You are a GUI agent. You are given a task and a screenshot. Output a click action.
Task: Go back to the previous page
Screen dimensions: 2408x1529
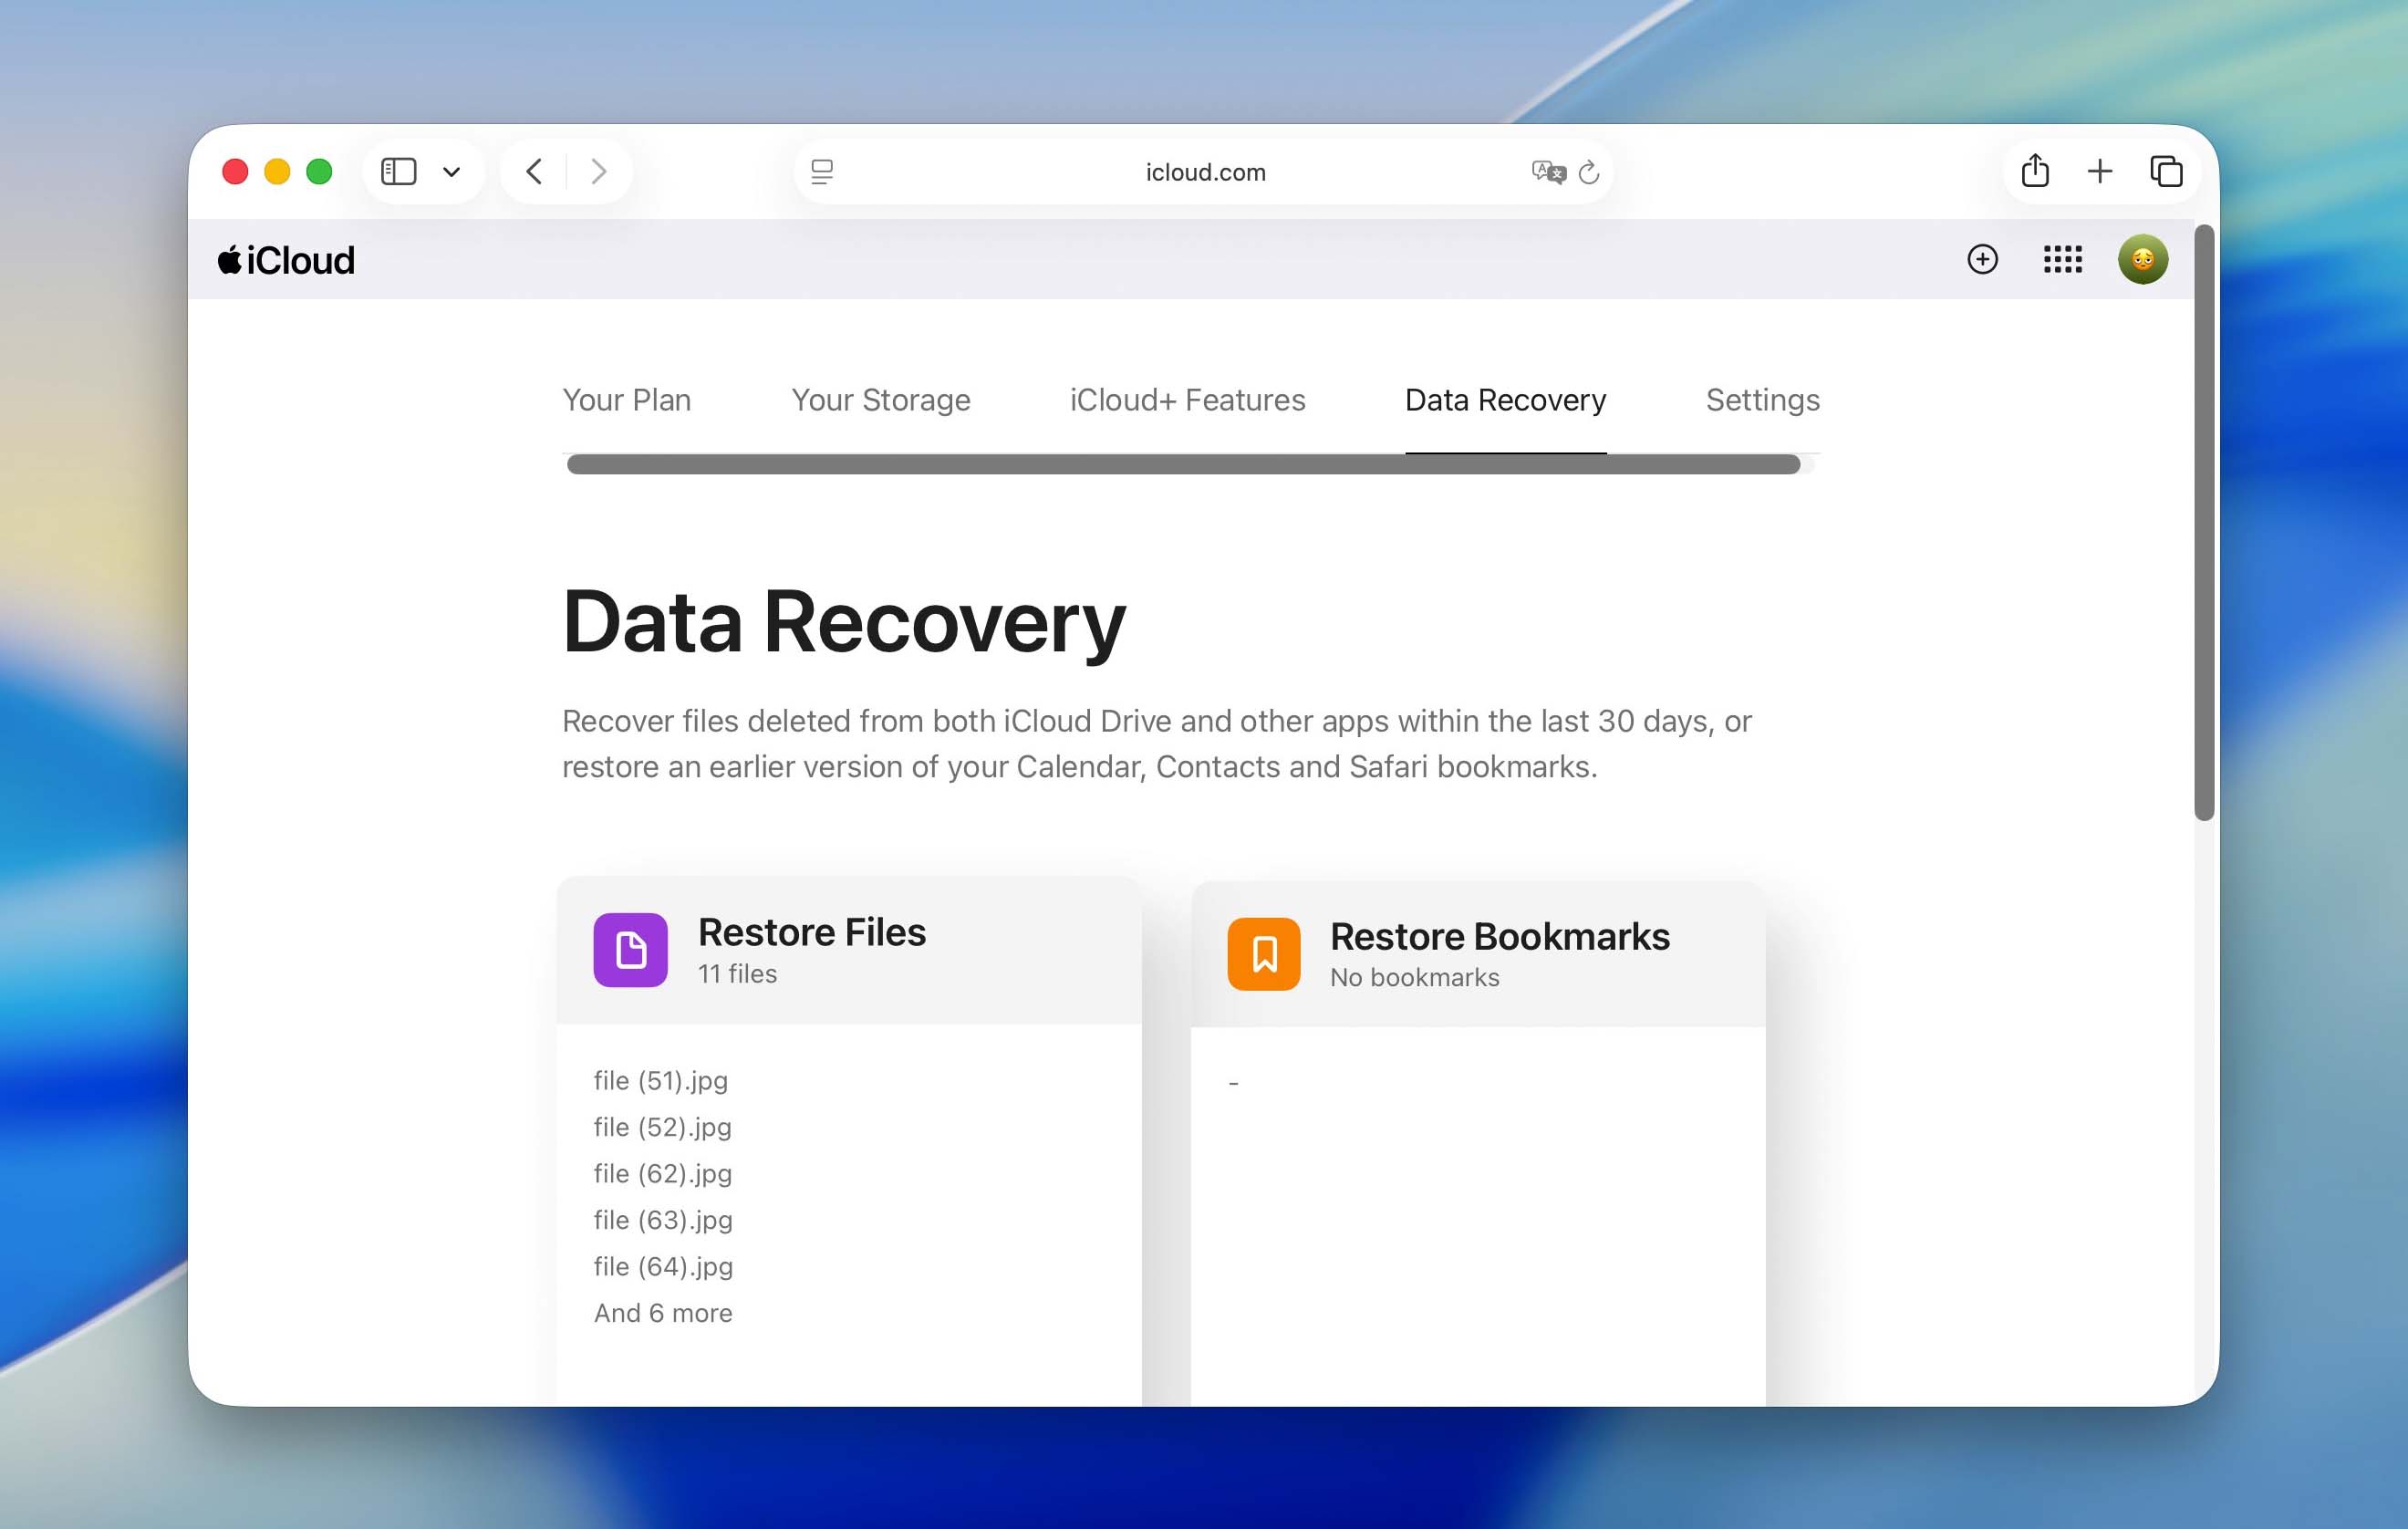pyautogui.click(x=534, y=172)
